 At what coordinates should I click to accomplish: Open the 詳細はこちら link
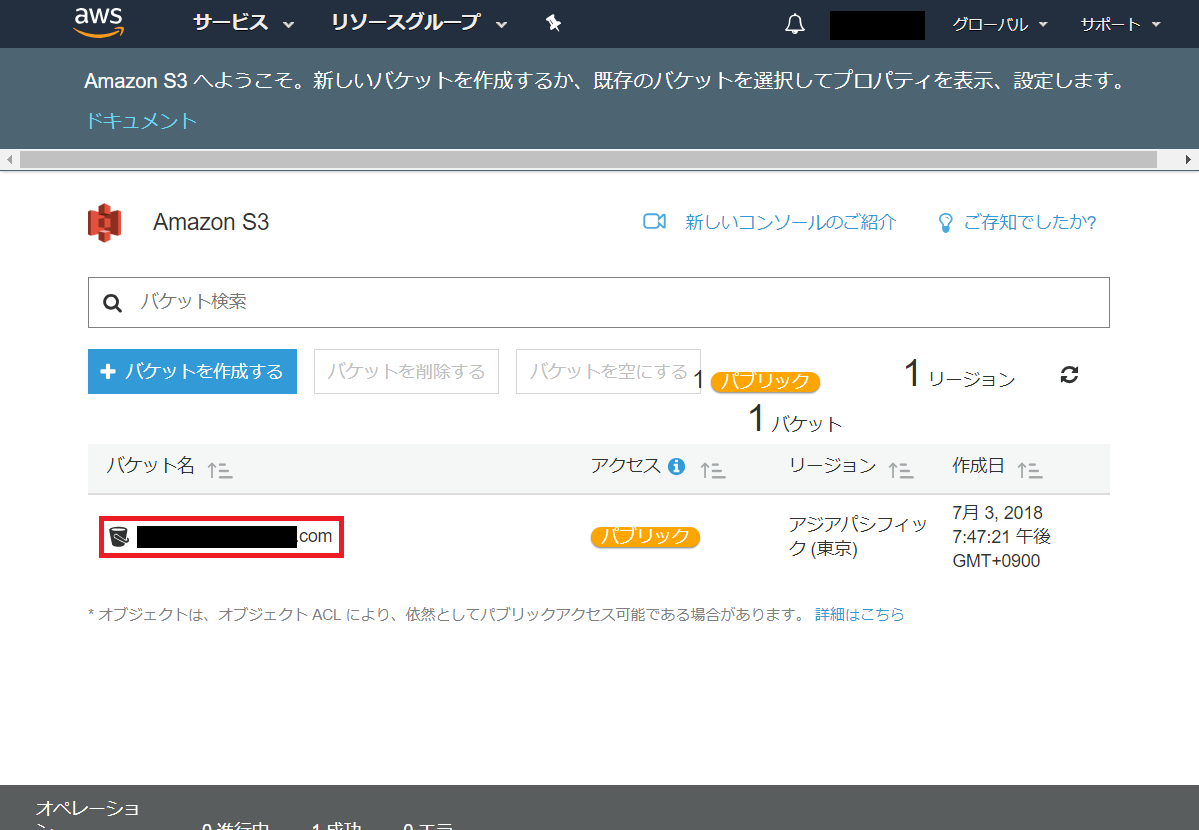(x=859, y=614)
